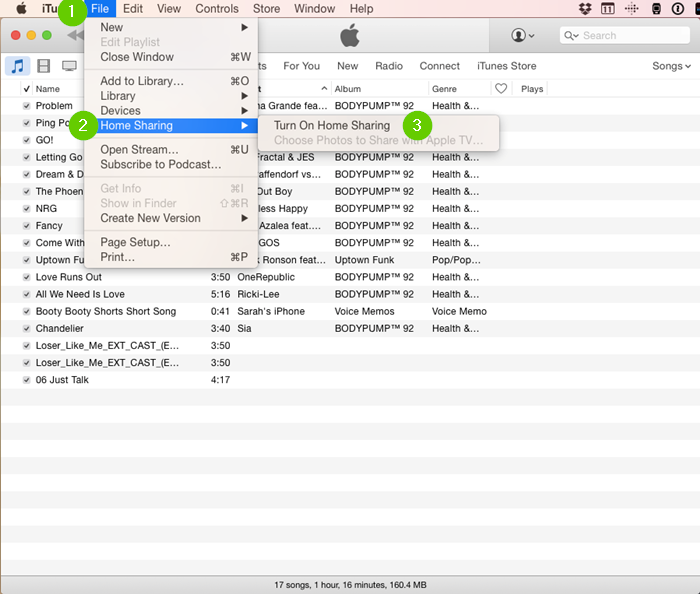This screenshot has height=594, width=700.
Task: Click the 1Password menu bar icon
Action: click(678, 8)
